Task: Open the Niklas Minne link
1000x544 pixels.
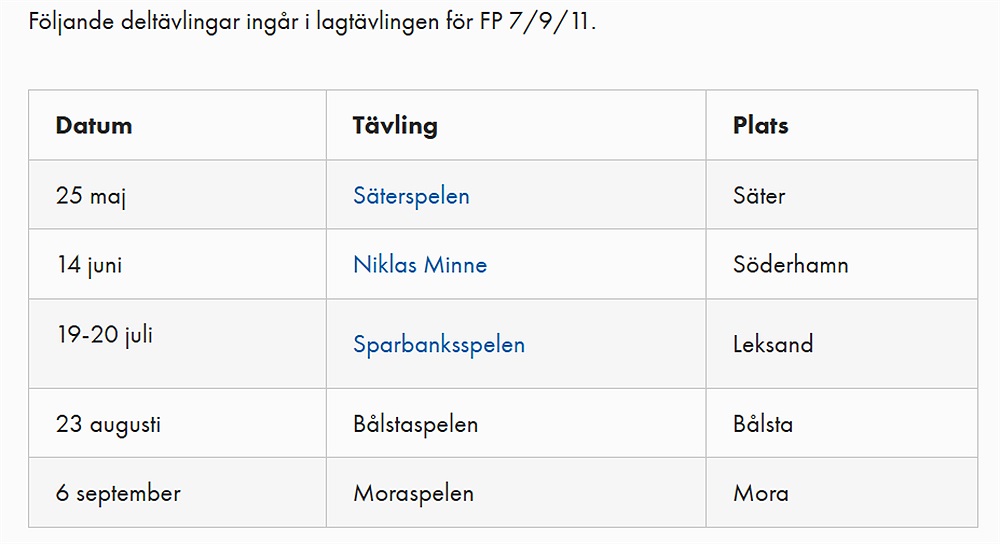Action: tap(420, 265)
